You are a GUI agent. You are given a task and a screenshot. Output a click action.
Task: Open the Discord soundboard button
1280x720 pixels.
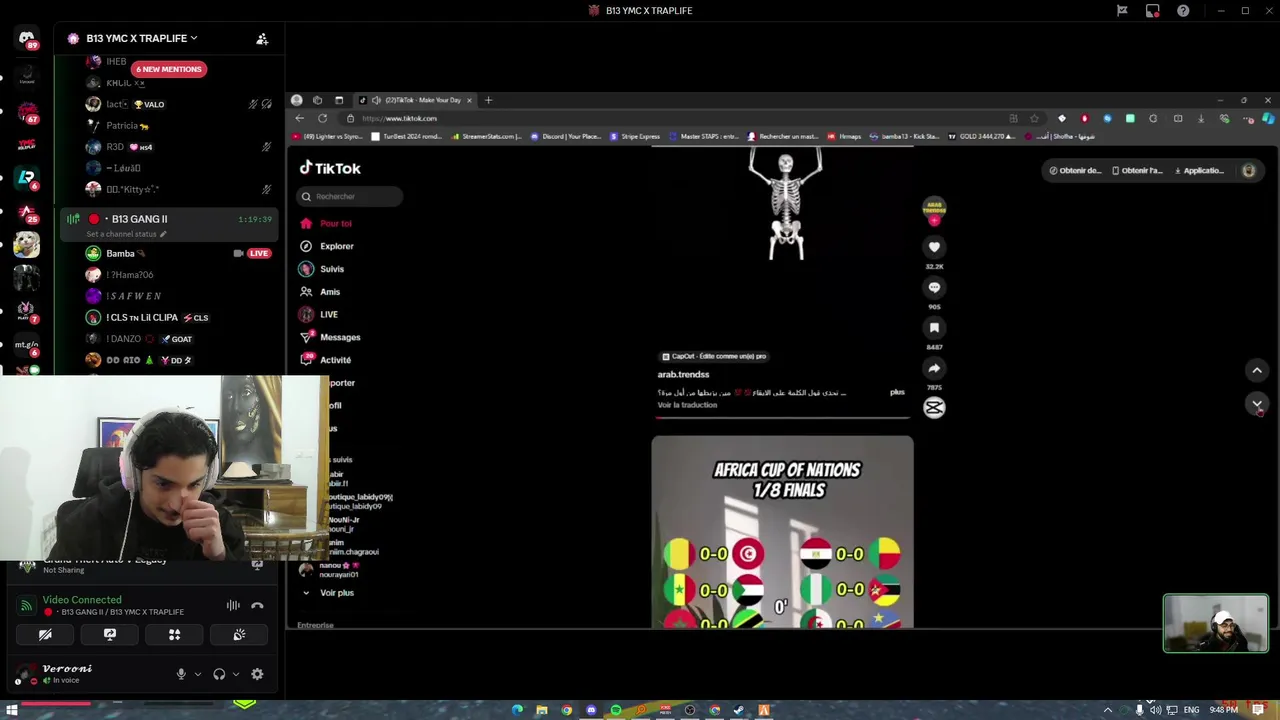pyautogui.click(x=239, y=634)
